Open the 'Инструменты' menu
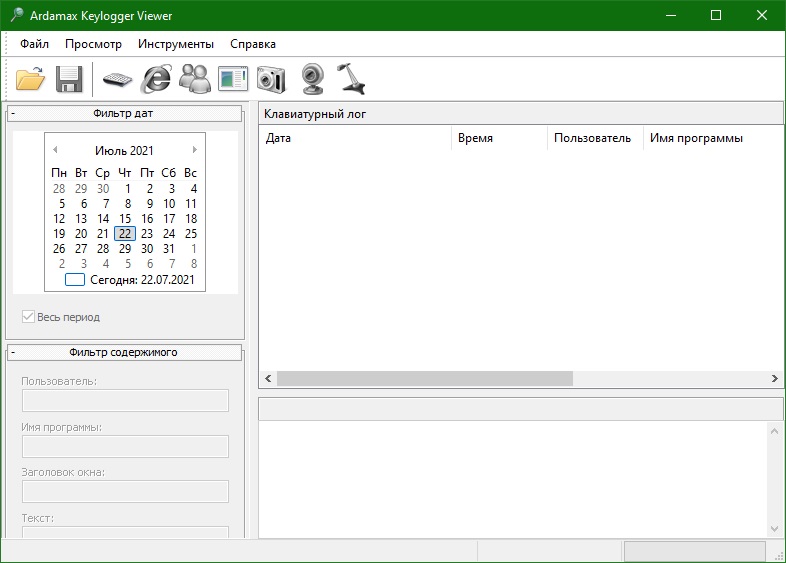This screenshot has width=786, height=563. click(x=176, y=44)
